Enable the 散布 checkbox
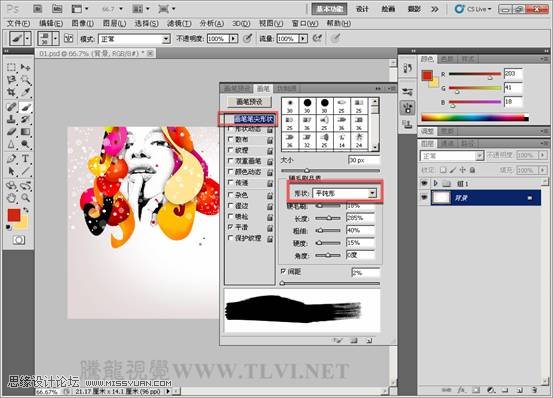The width and height of the screenshot is (553, 398). [x=231, y=140]
